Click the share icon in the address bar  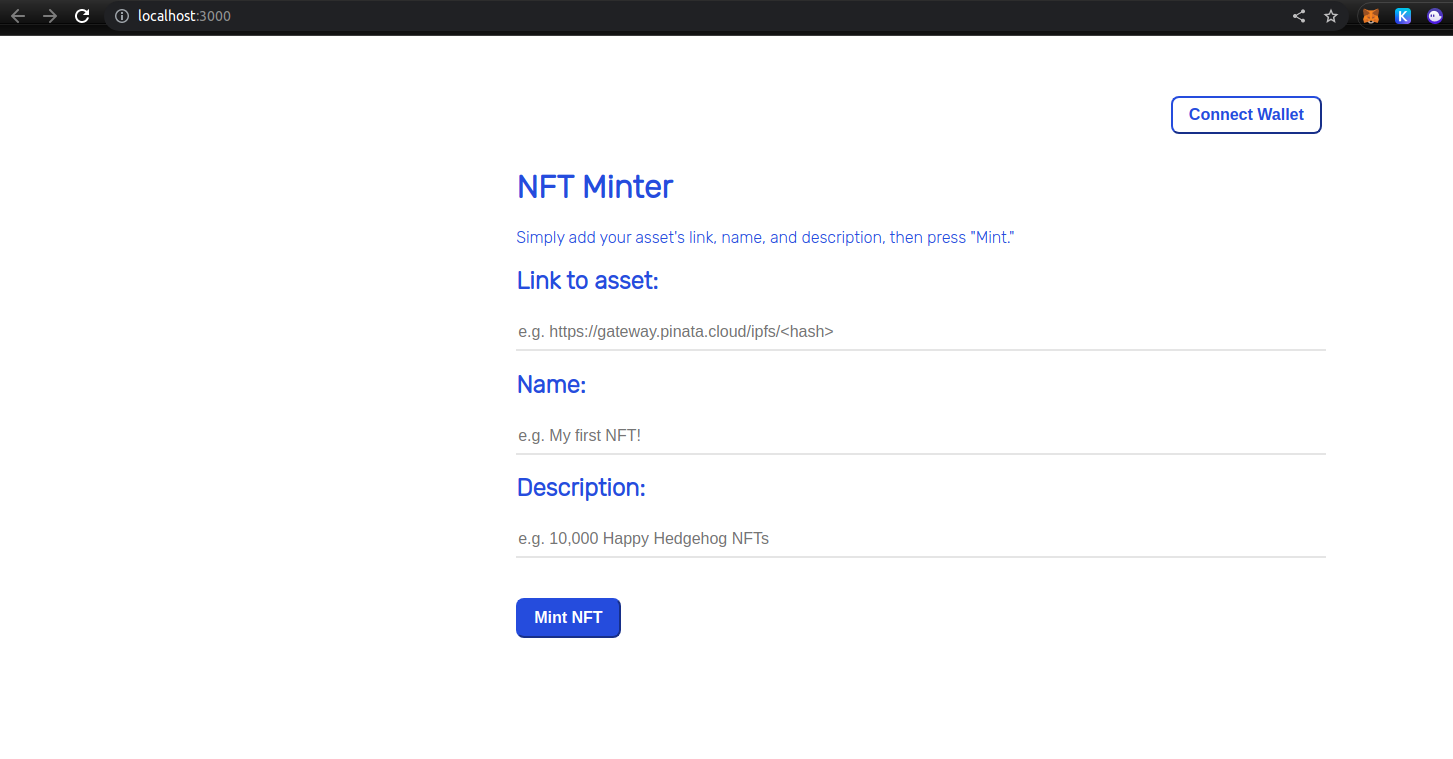(1299, 16)
